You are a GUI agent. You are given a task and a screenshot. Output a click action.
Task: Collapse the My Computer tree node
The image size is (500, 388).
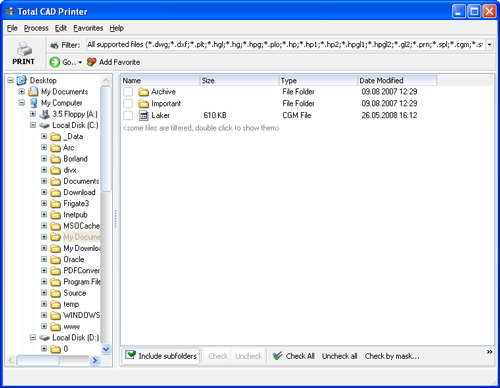(x=22, y=103)
